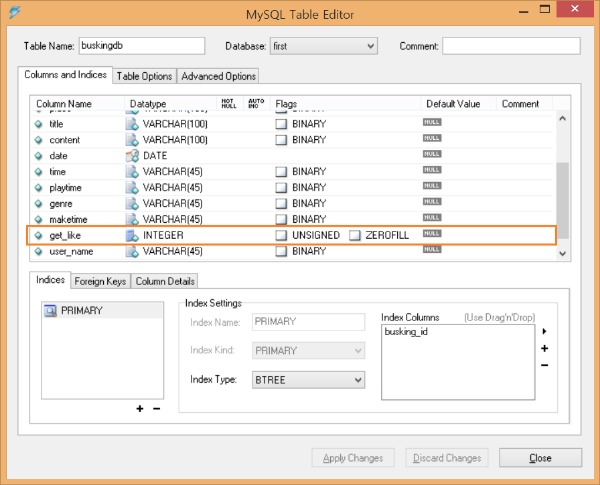Remove the index with the minus icon below the index list

pyautogui.click(x=156, y=409)
